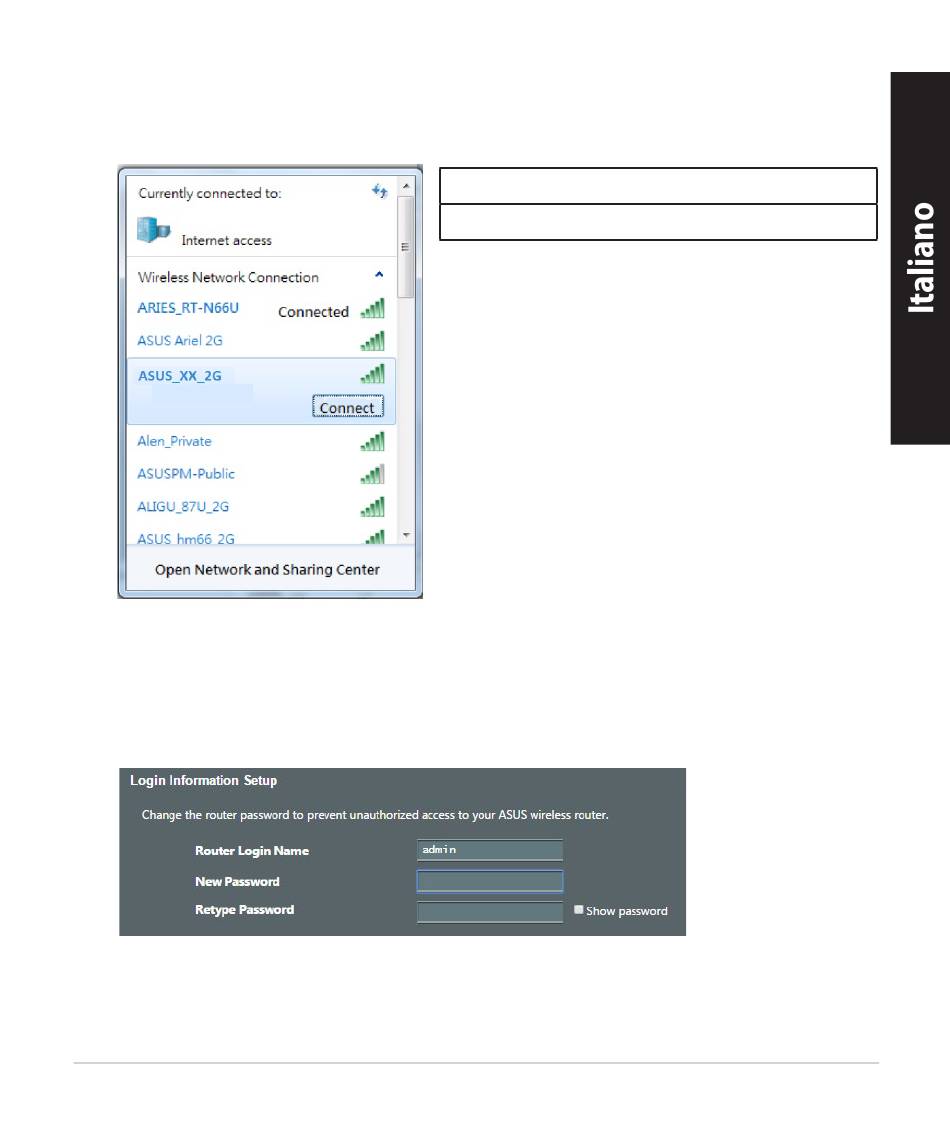Click the Connected status text
The image size is (950, 1135).
click(x=314, y=312)
